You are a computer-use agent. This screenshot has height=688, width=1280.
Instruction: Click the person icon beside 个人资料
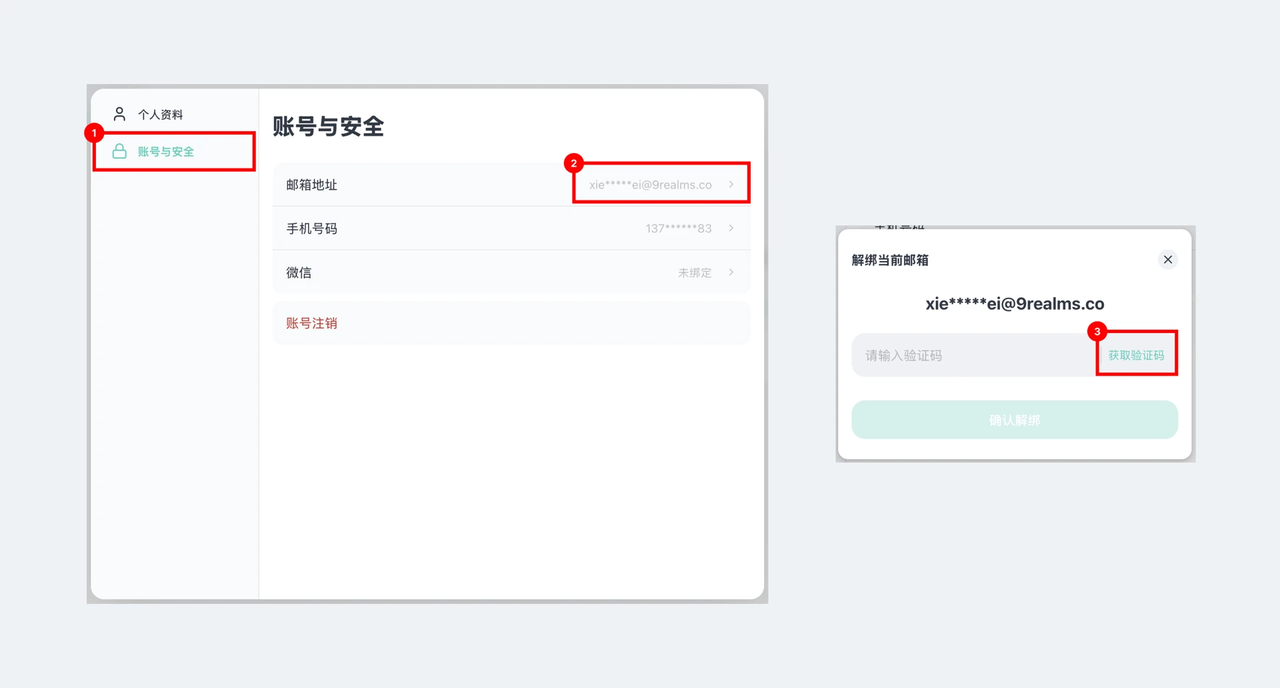click(x=119, y=114)
